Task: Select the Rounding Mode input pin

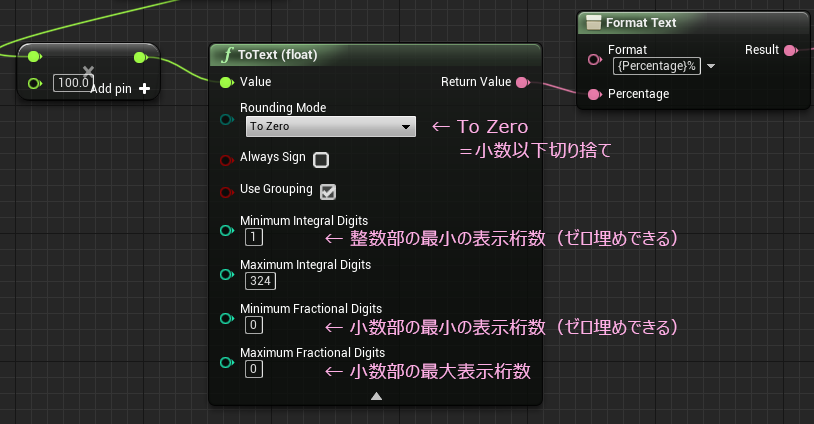Action: [x=227, y=120]
